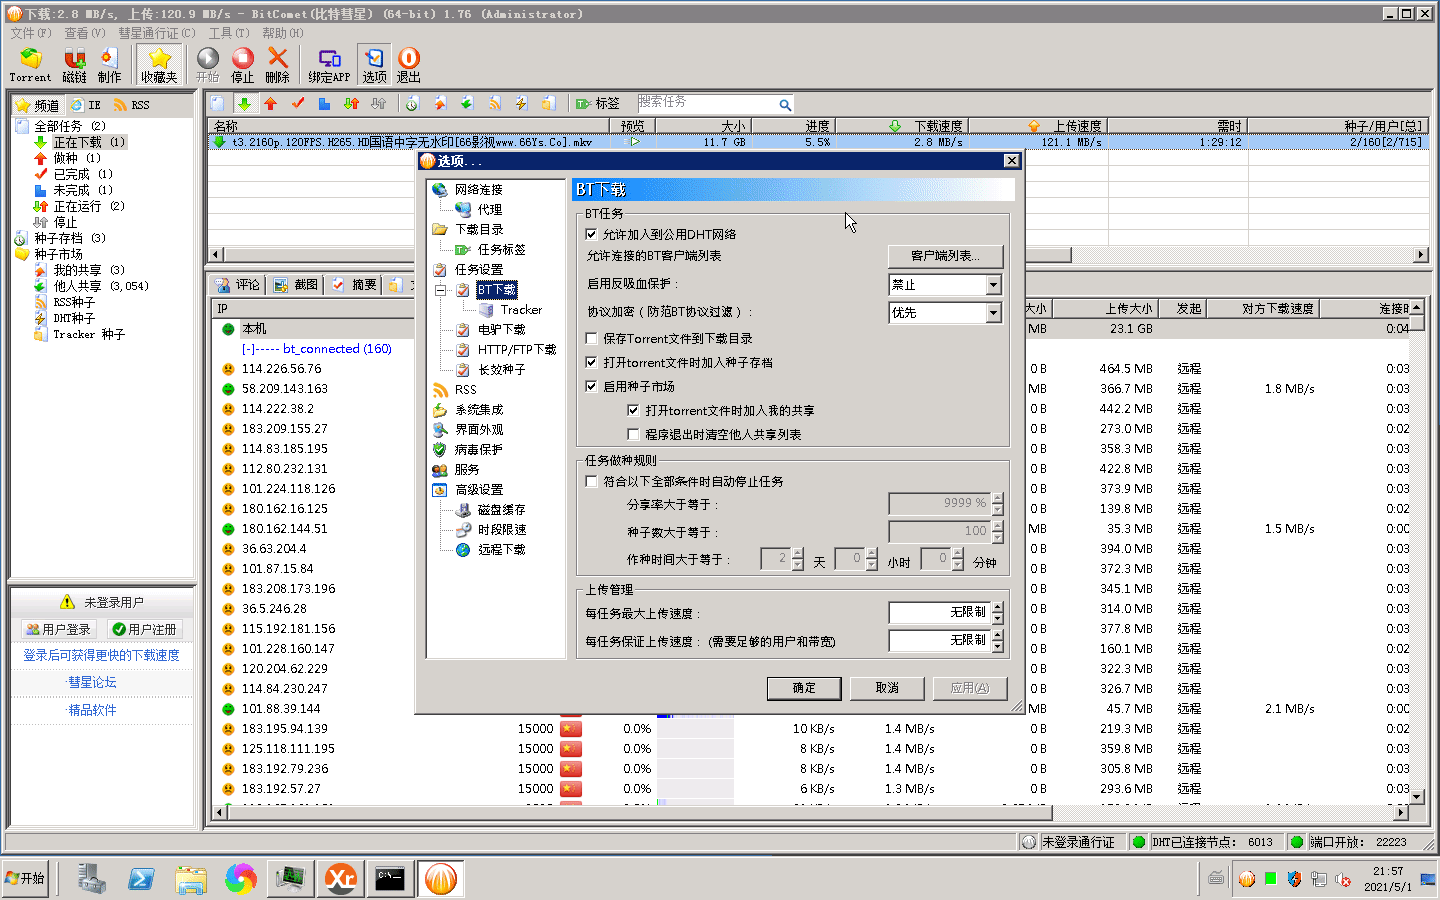Viewport: 1440px width, 900px height.
Task: Click the Windows 开始 start button
Action: tap(25, 879)
